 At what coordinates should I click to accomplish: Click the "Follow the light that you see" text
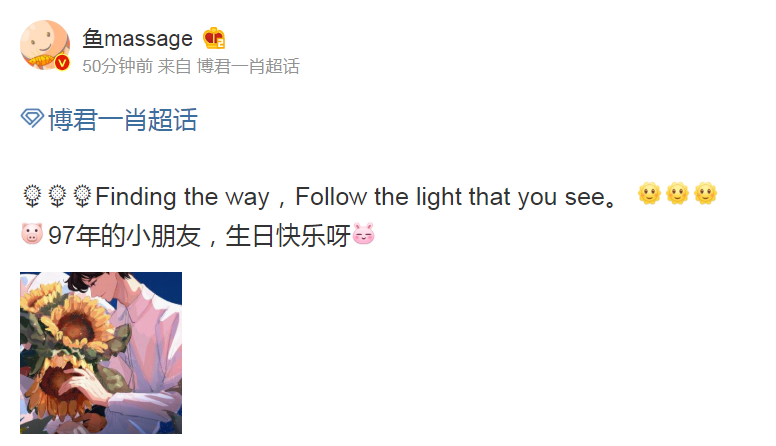coord(450,197)
